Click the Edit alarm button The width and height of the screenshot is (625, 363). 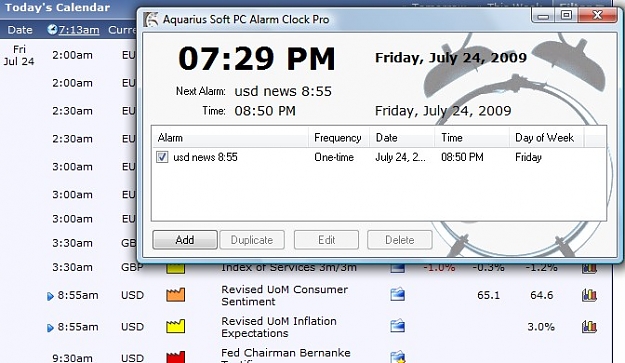point(326,240)
